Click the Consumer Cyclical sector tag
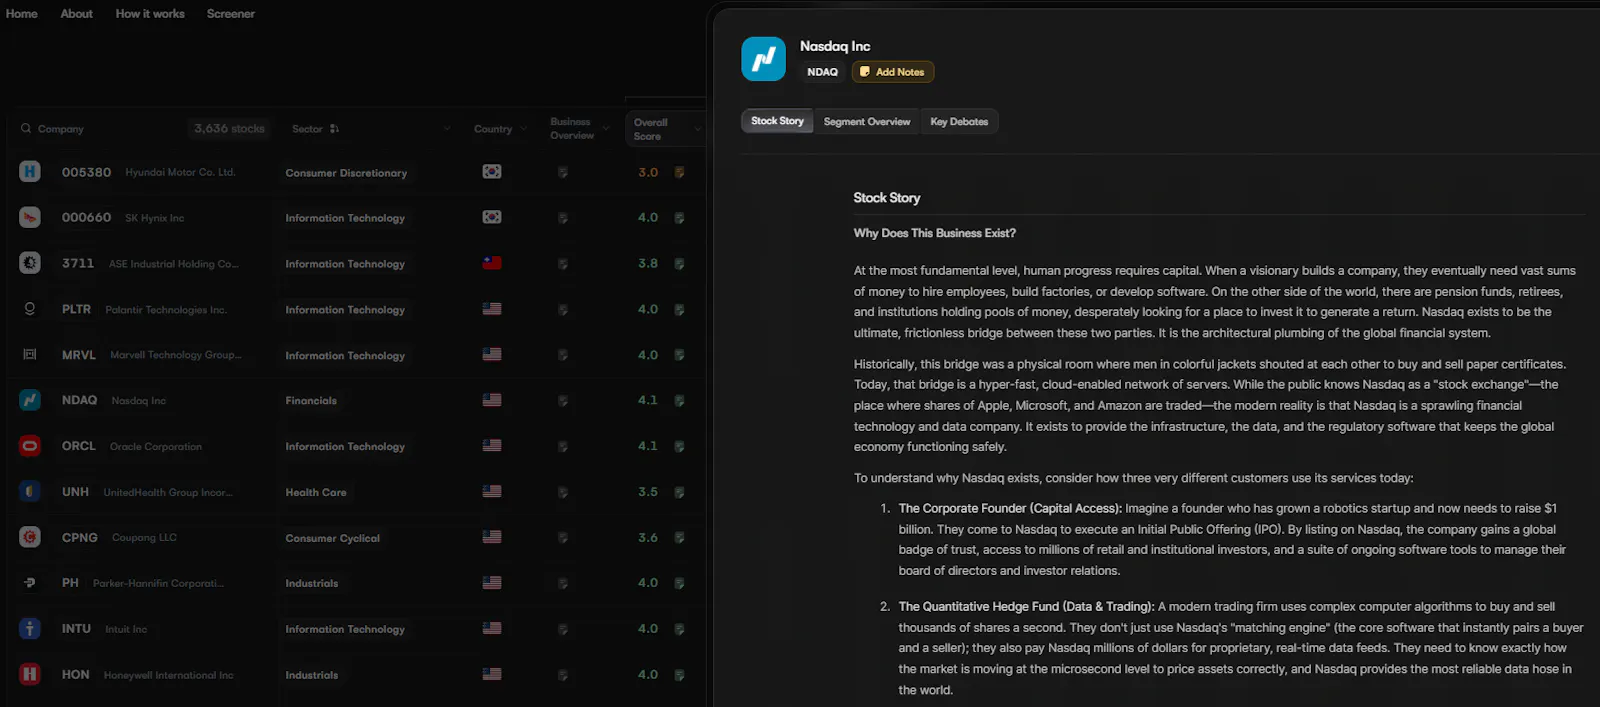The height and width of the screenshot is (707, 1600). (x=332, y=538)
